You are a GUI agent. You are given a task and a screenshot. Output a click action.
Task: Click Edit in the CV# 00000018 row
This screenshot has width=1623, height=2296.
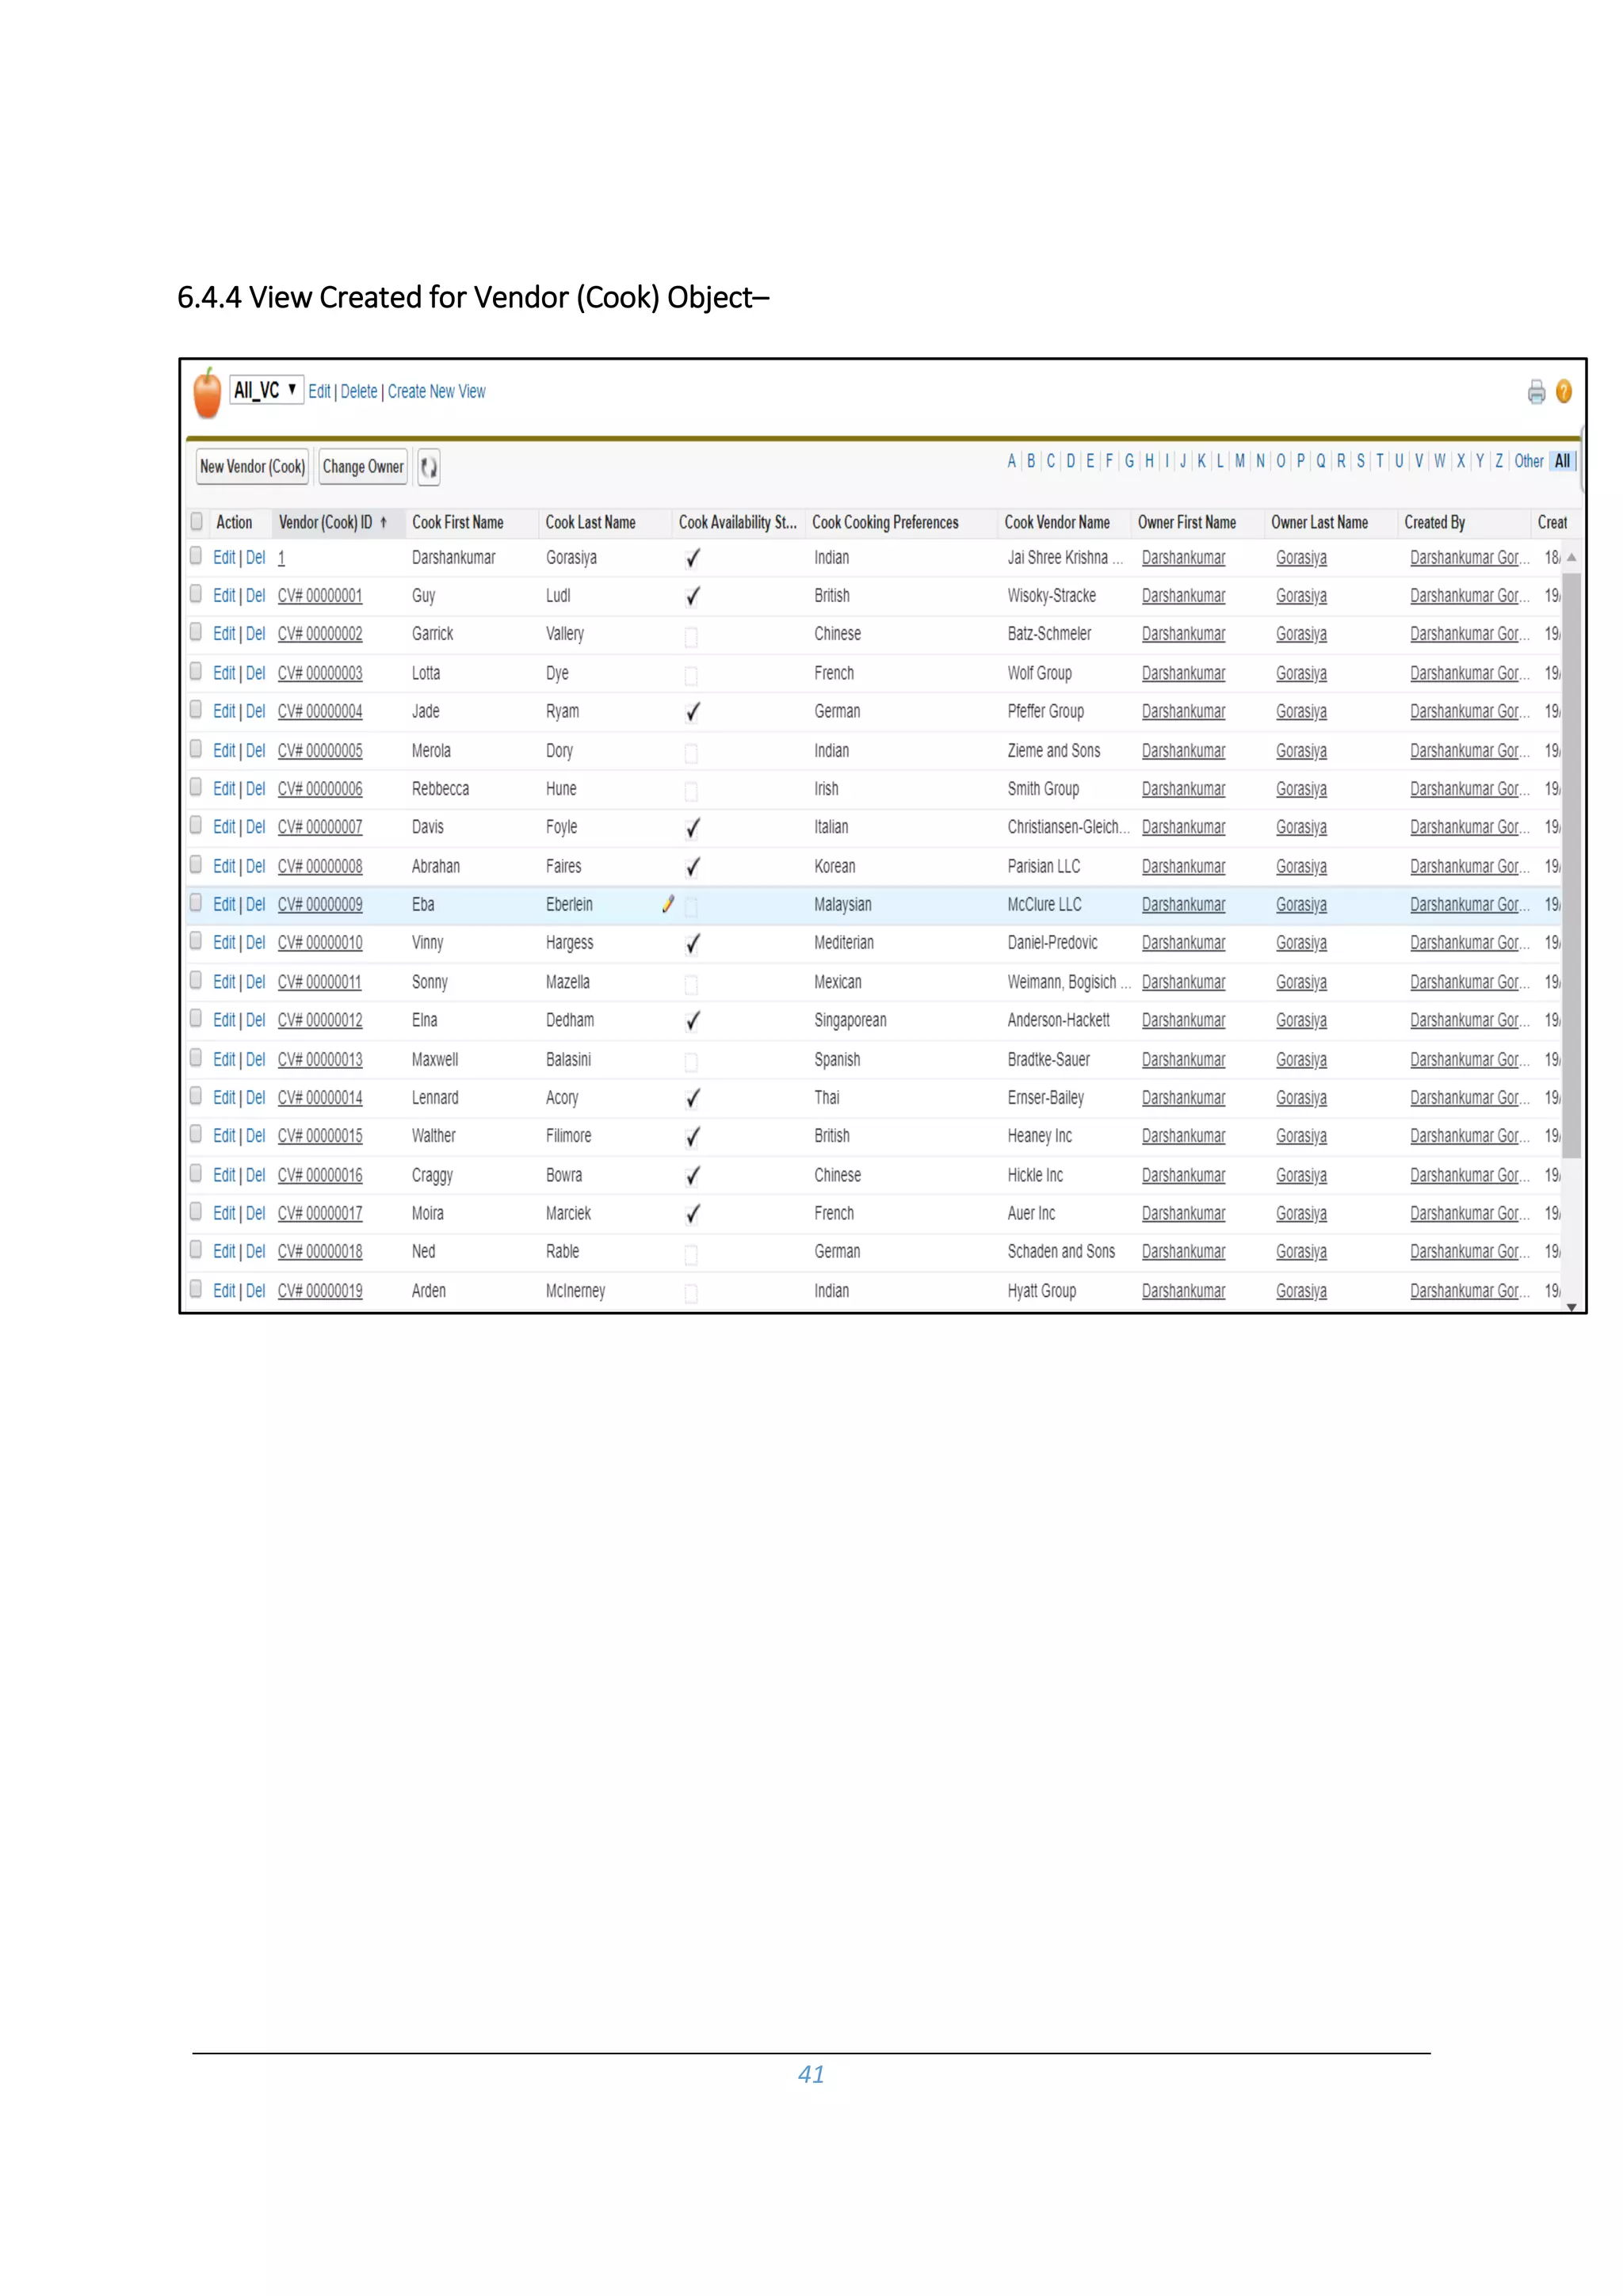pyautogui.click(x=224, y=1252)
